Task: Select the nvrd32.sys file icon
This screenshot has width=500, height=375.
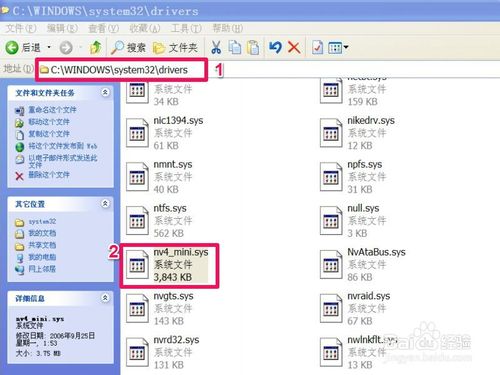Action: (137, 352)
